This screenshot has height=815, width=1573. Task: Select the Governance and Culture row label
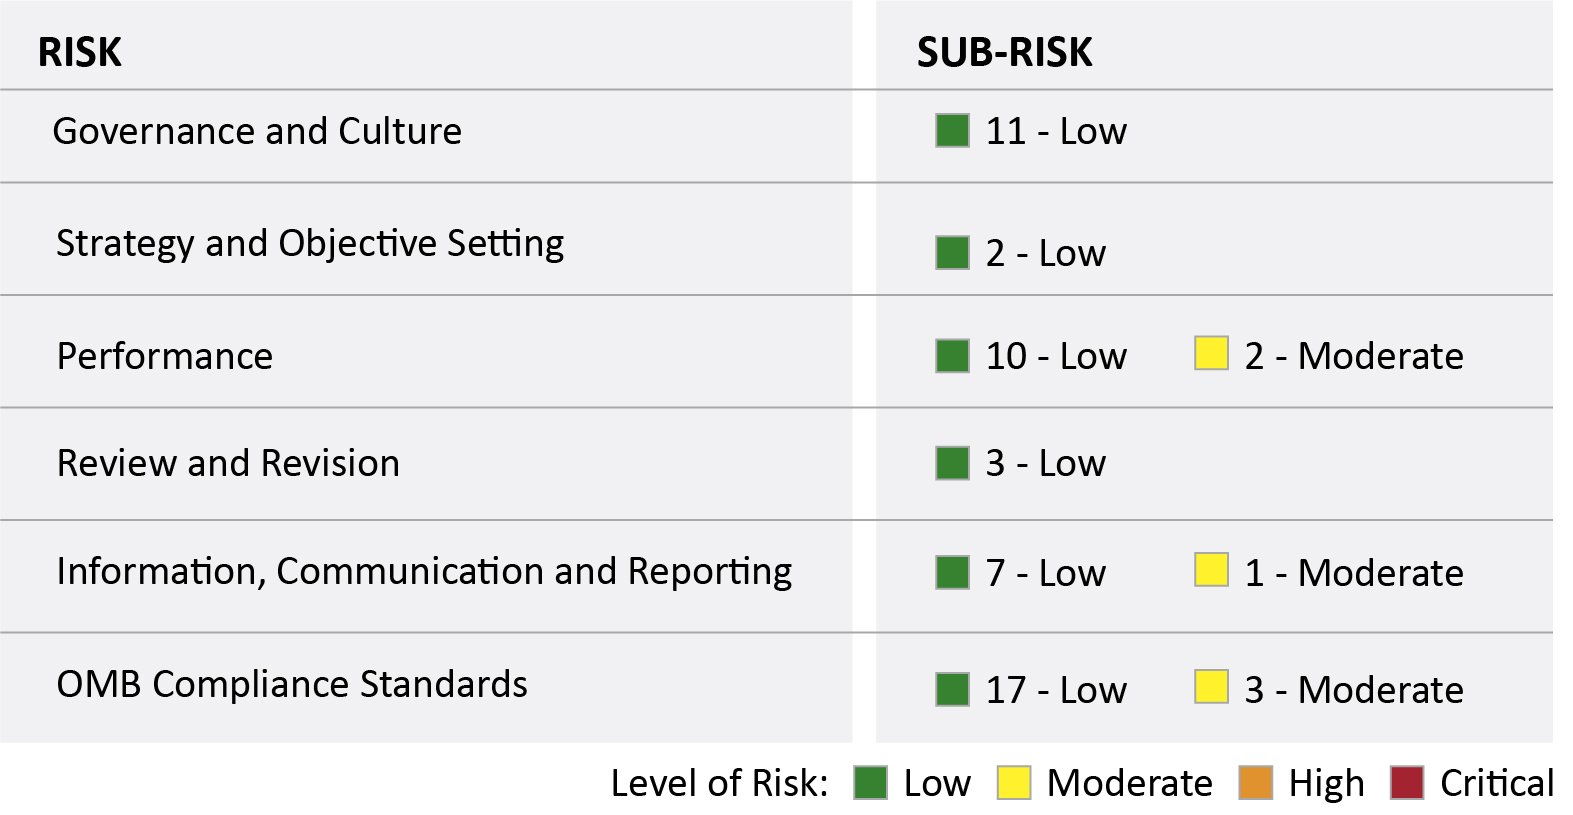pyautogui.click(x=257, y=131)
